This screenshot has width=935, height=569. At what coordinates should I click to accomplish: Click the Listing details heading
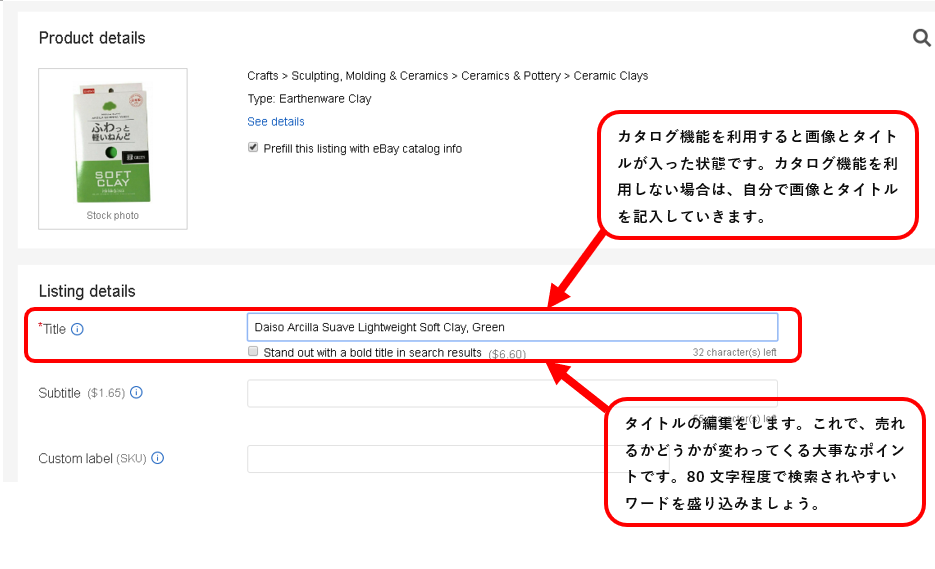tap(87, 291)
